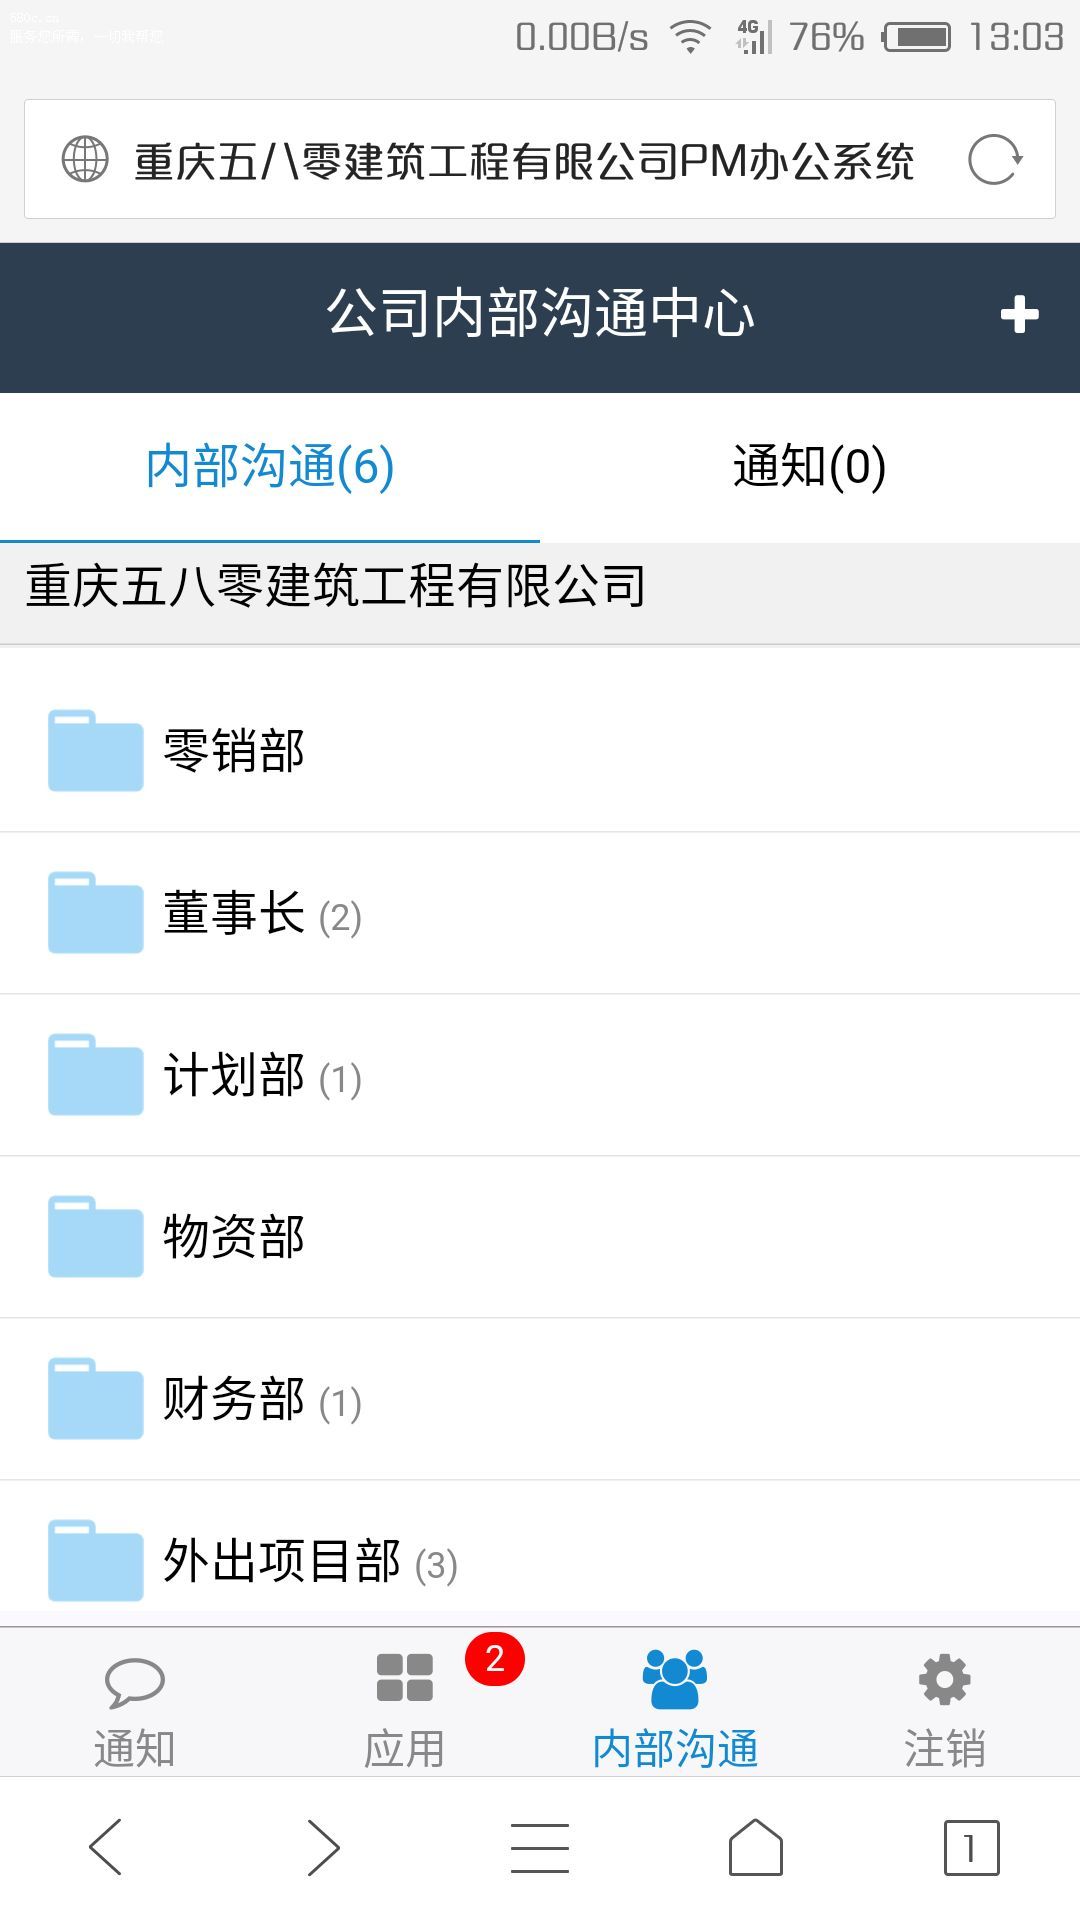This screenshot has width=1080, height=1920.
Task: Select the 内部沟通(6) tab
Action: tap(270, 467)
